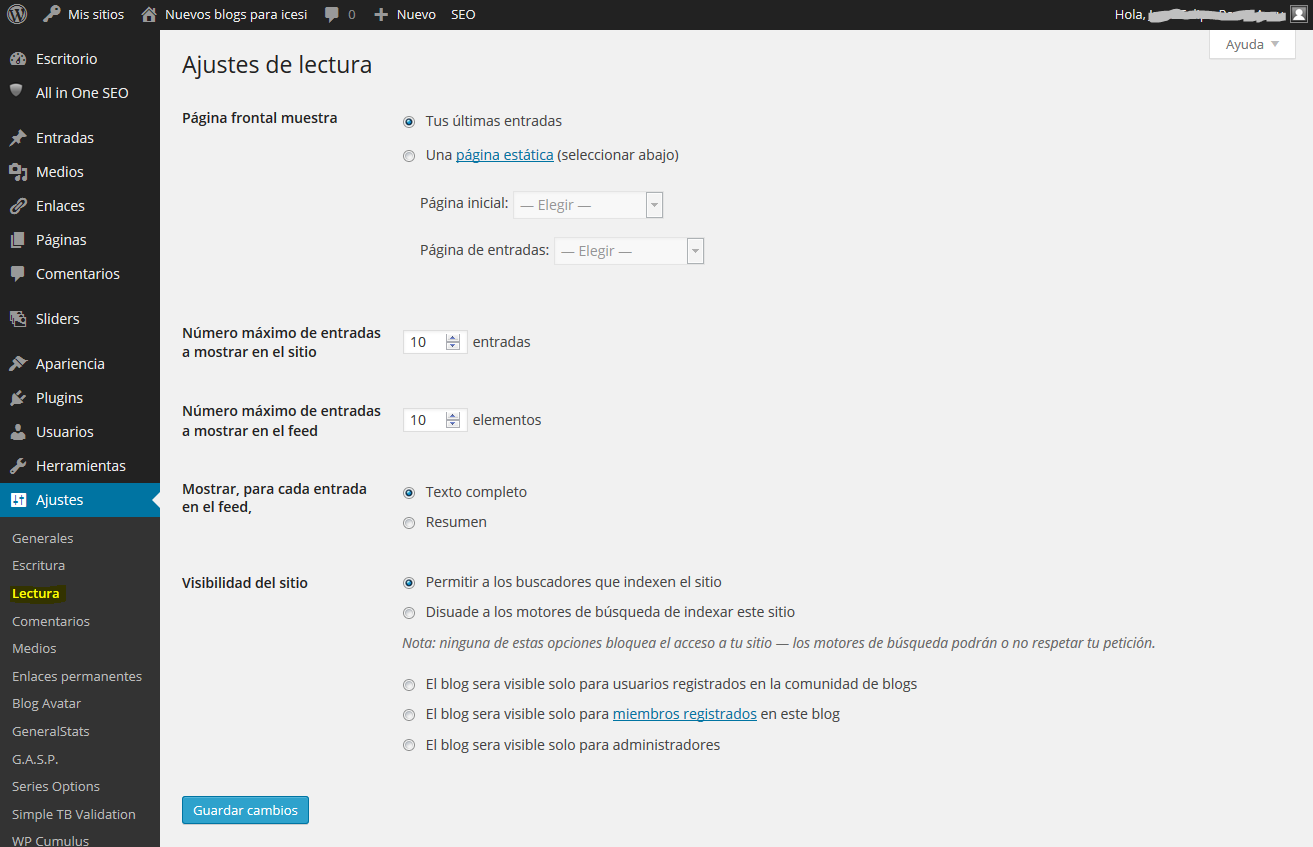The width and height of the screenshot is (1313, 847).
Task: Select 'Disuade a los motores de búsqueda' option
Action: tap(409, 613)
